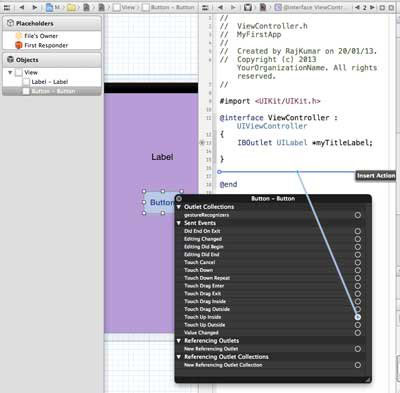Select Button - Button in the Objects outline
The image size is (400, 393).
point(52,91)
